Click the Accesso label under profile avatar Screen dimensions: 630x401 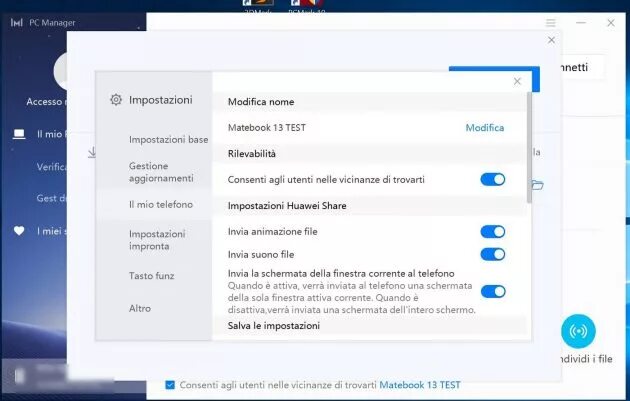tap(44, 102)
